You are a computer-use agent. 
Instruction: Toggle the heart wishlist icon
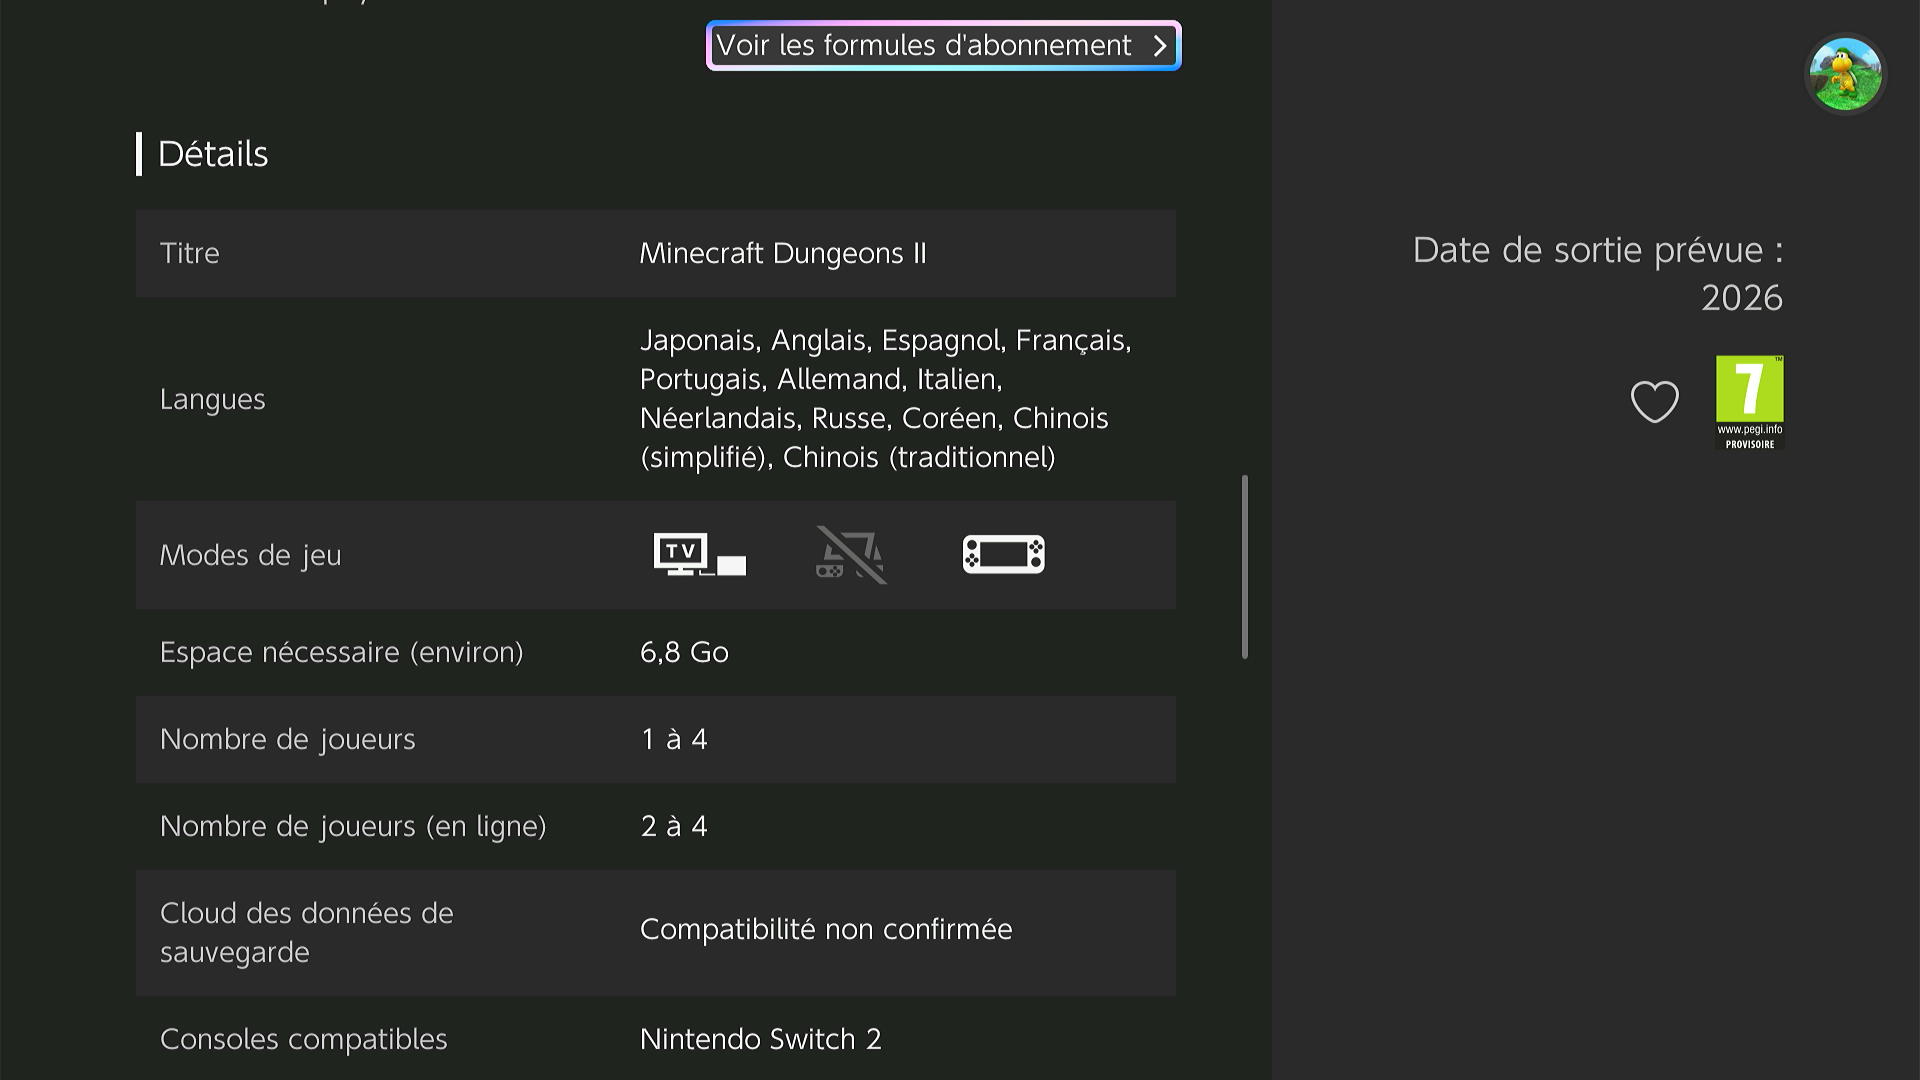coord(1654,402)
